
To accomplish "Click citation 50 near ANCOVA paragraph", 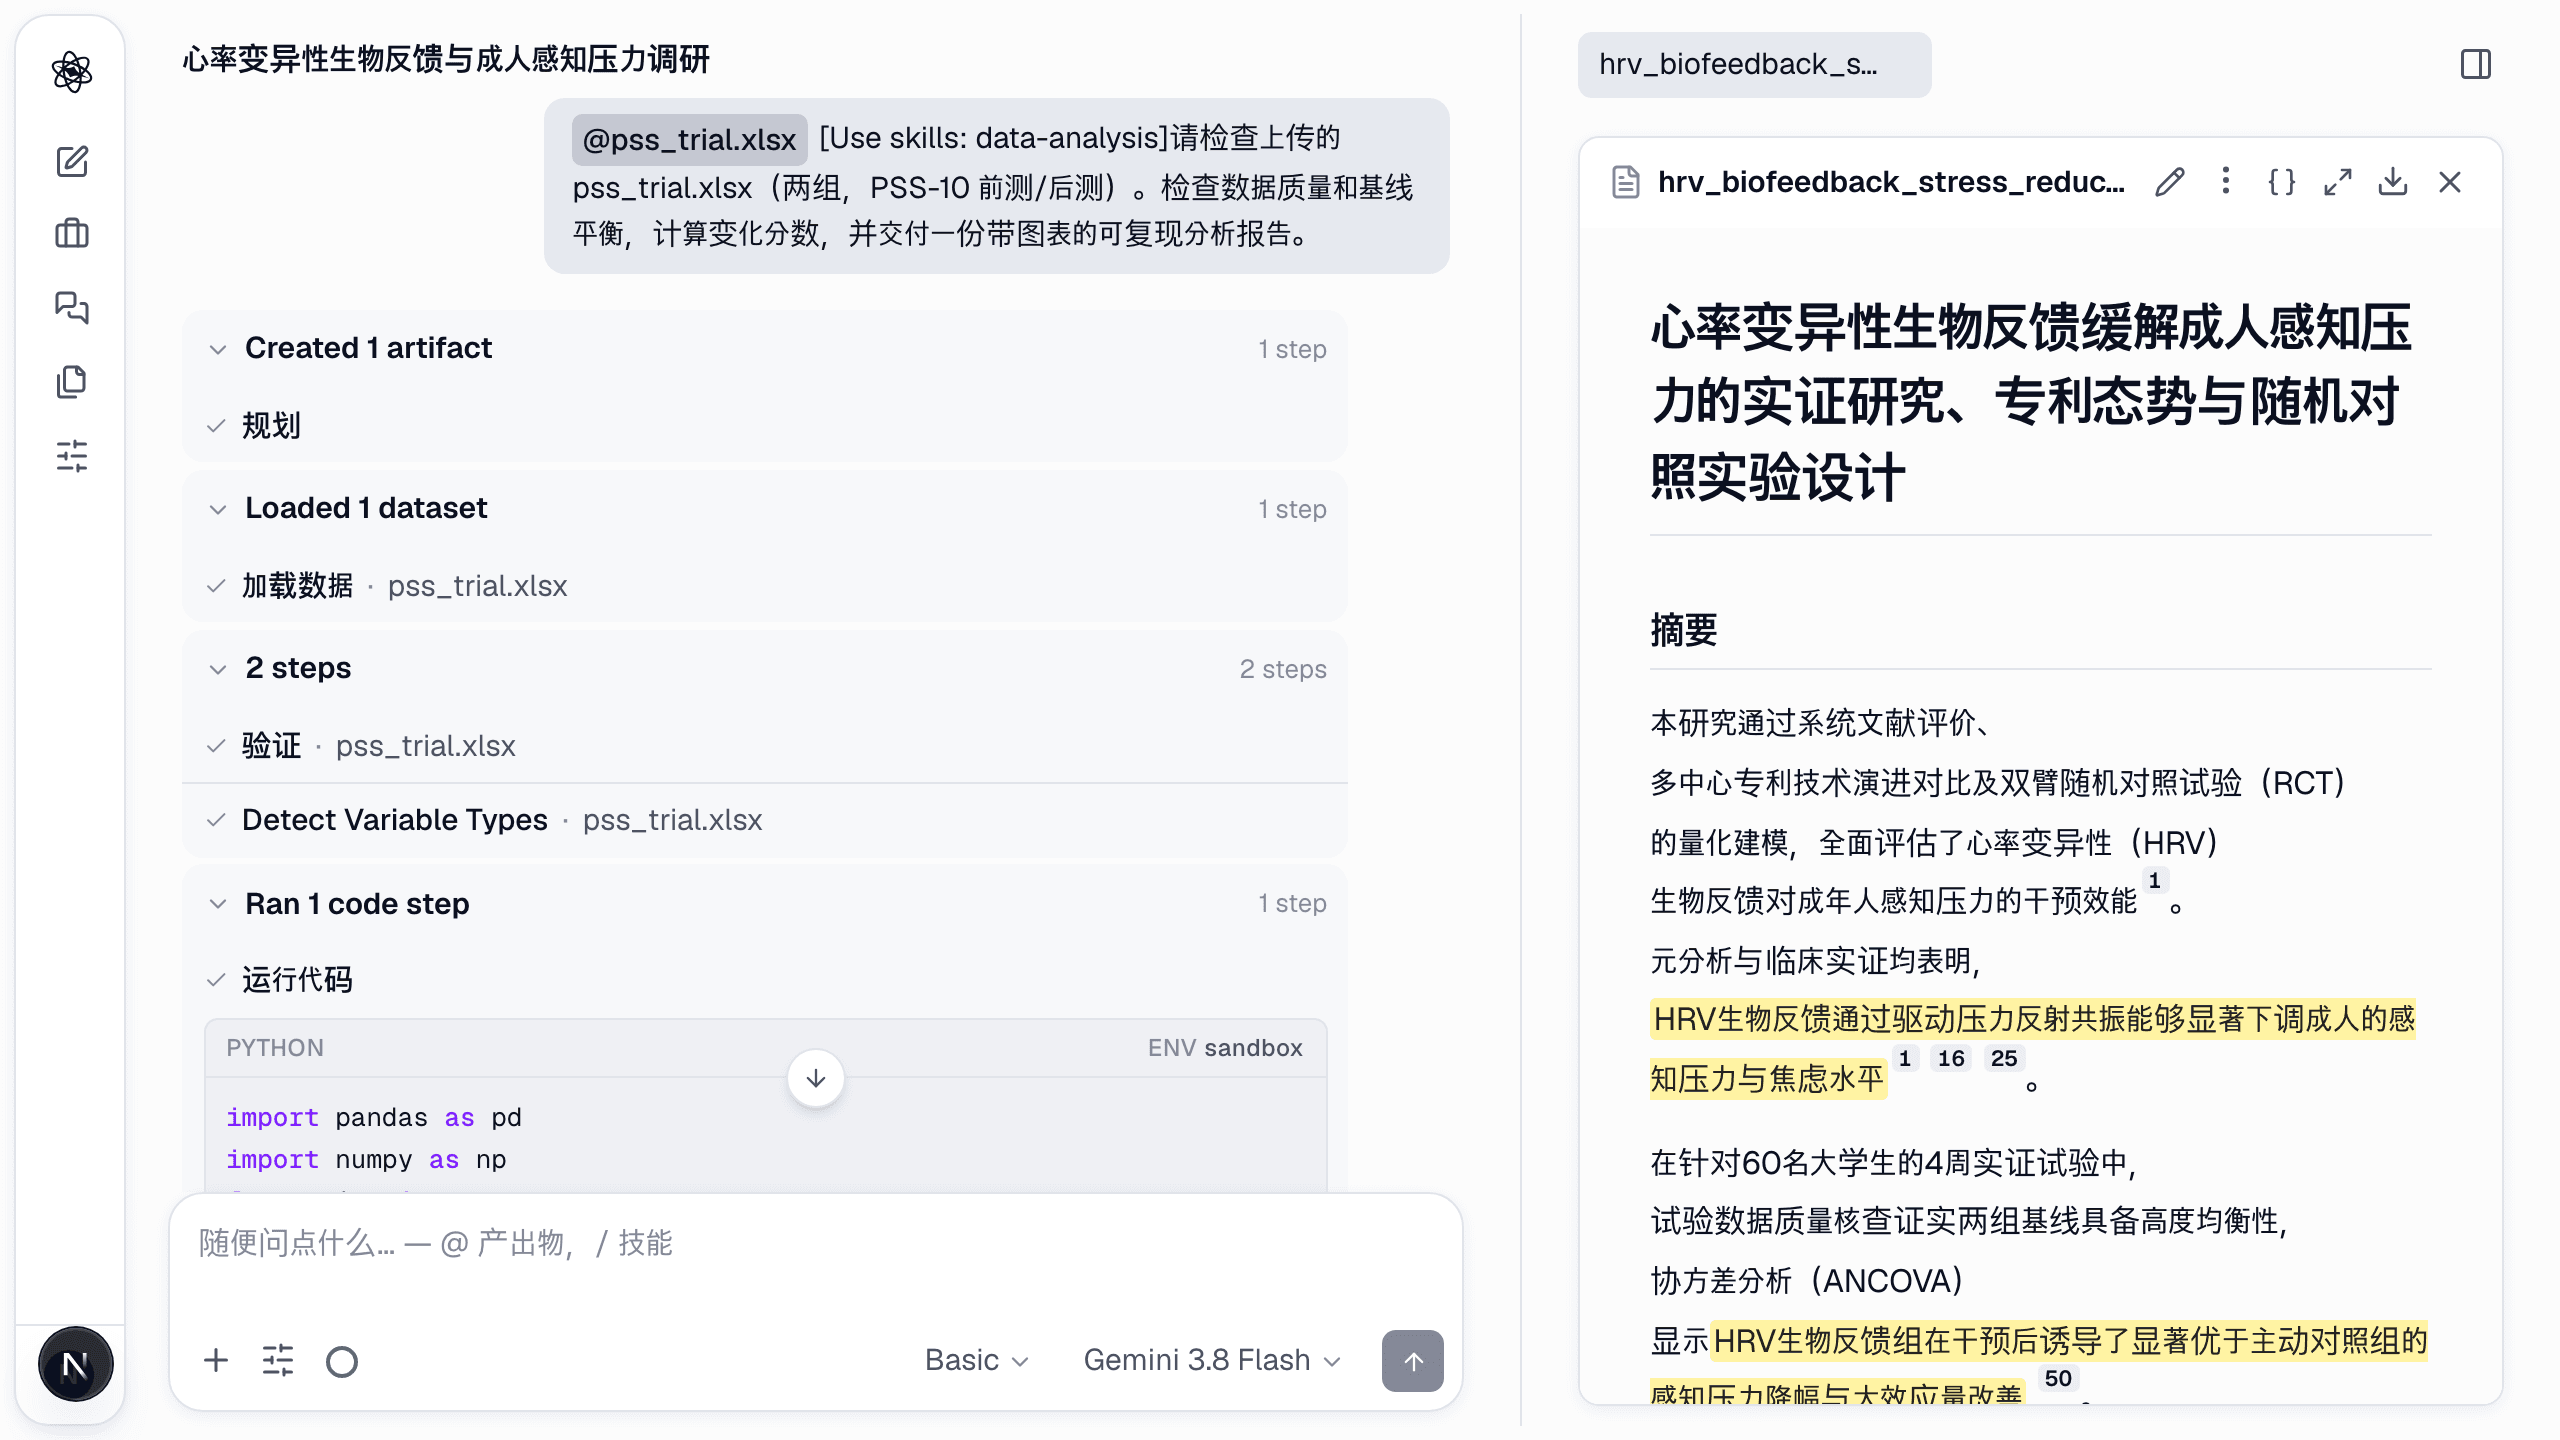I will coord(2058,1378).
